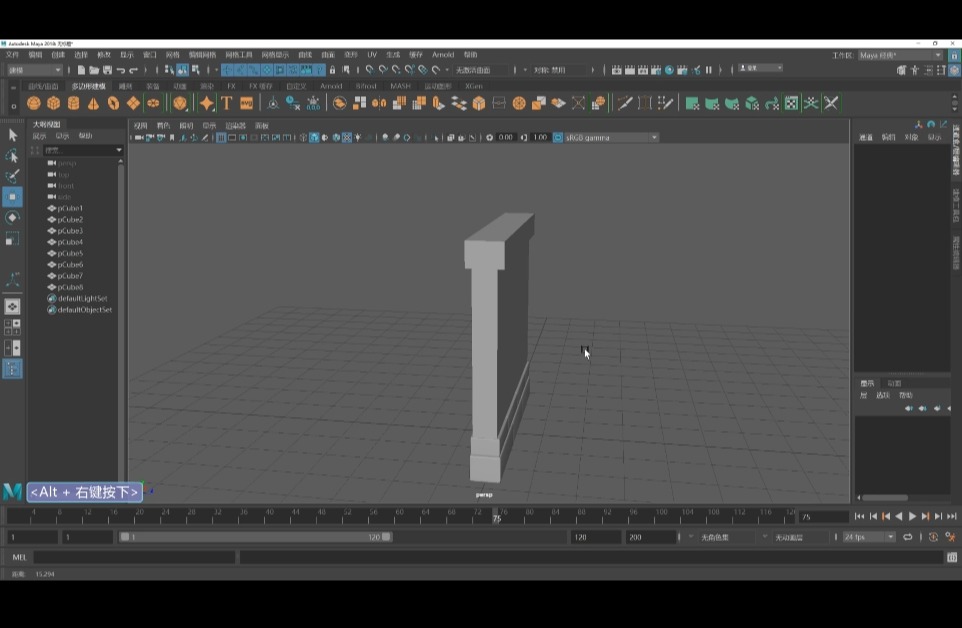The height and width of the screenshot is (628, 962).
Task: Switch to the MASH shelf tab
Action: [x=400, y=86]
